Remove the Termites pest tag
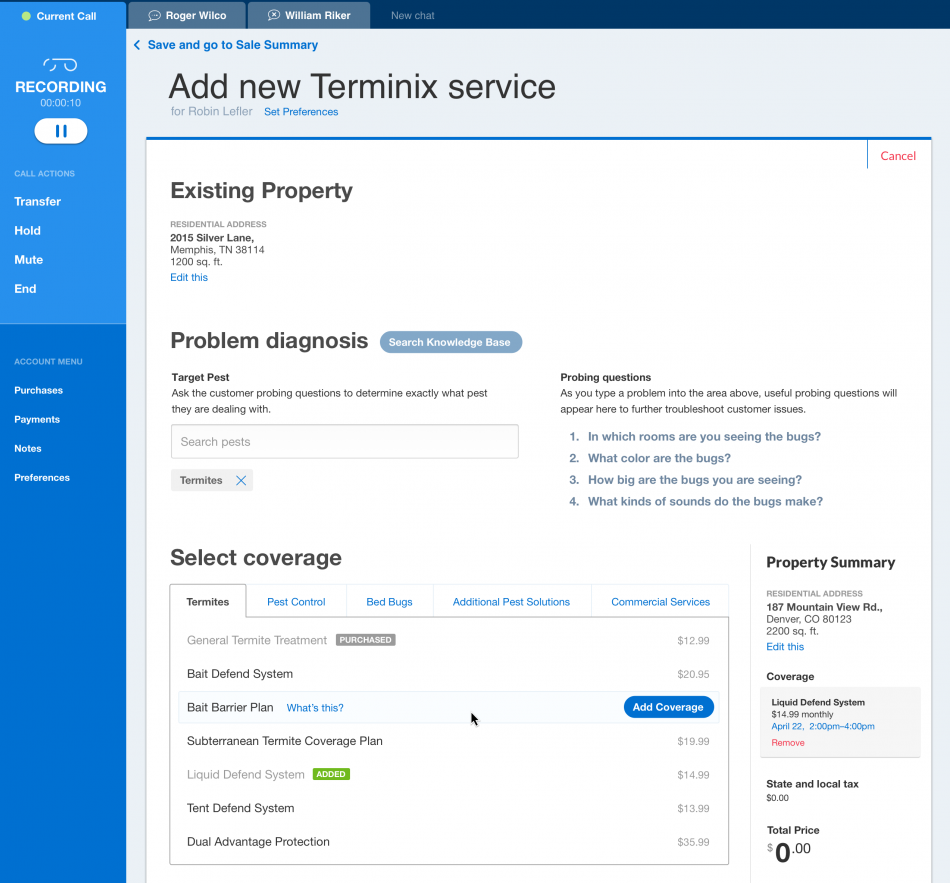 (241, 481)
